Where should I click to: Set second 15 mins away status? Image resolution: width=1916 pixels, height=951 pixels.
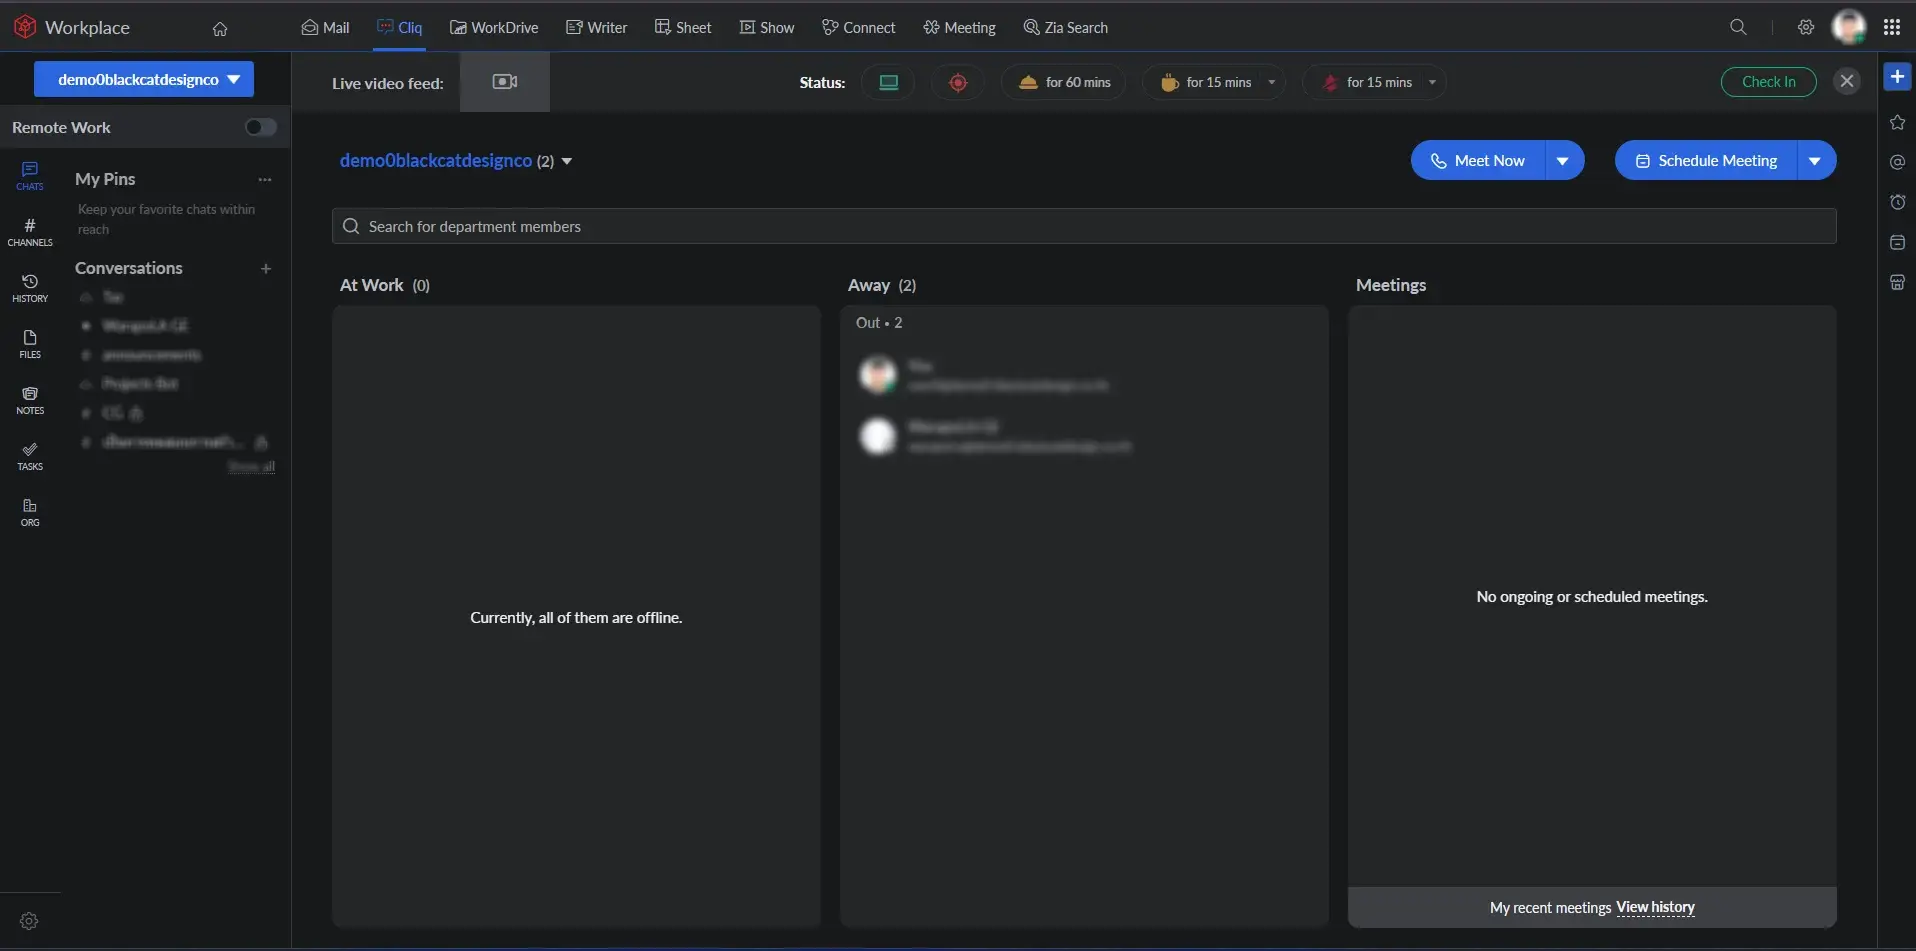(1366, 82)
